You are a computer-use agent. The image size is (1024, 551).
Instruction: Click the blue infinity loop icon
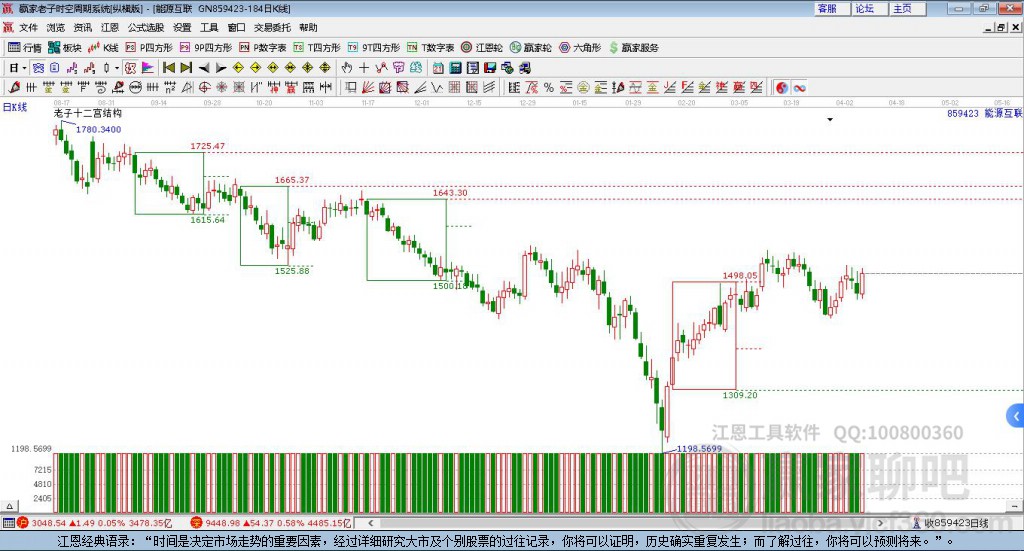[x=799, y=87]
